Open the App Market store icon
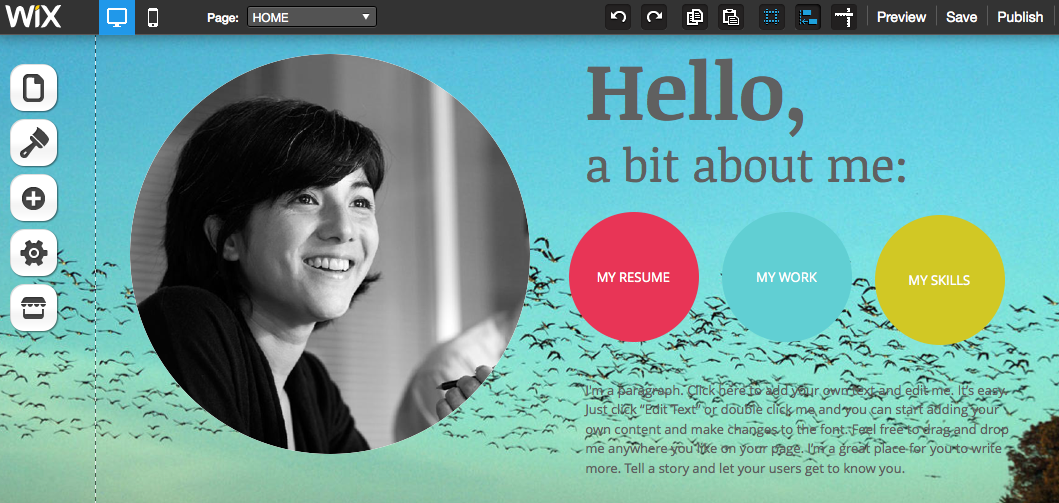Image resolution: width=1059 pixels, height=503 pixels. (x=34, y=309)
